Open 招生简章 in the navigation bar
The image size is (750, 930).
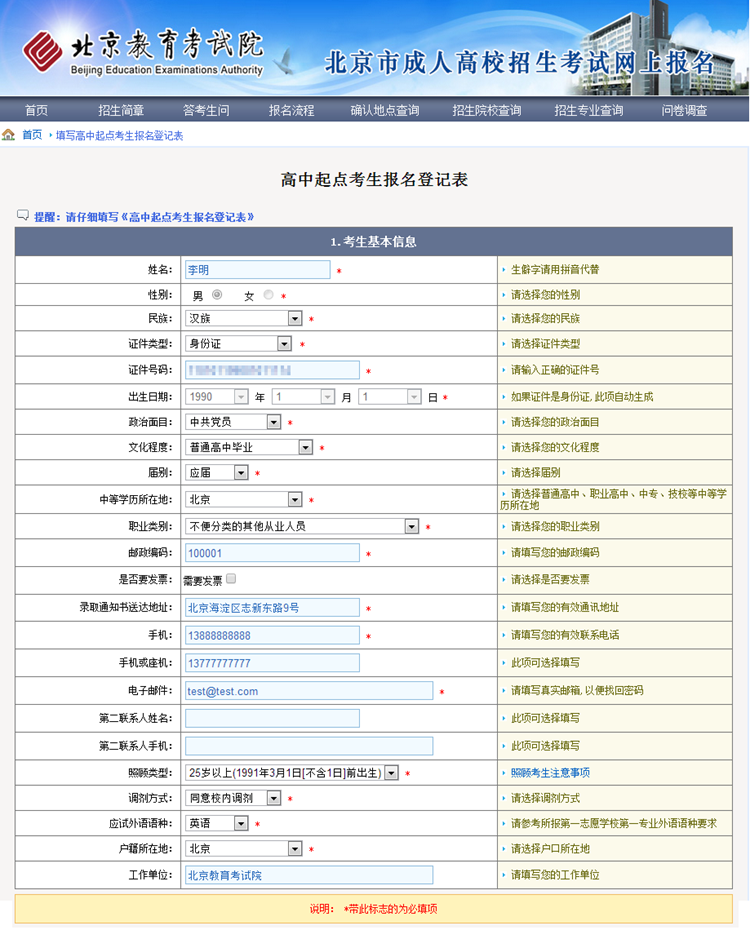[121, 110]
